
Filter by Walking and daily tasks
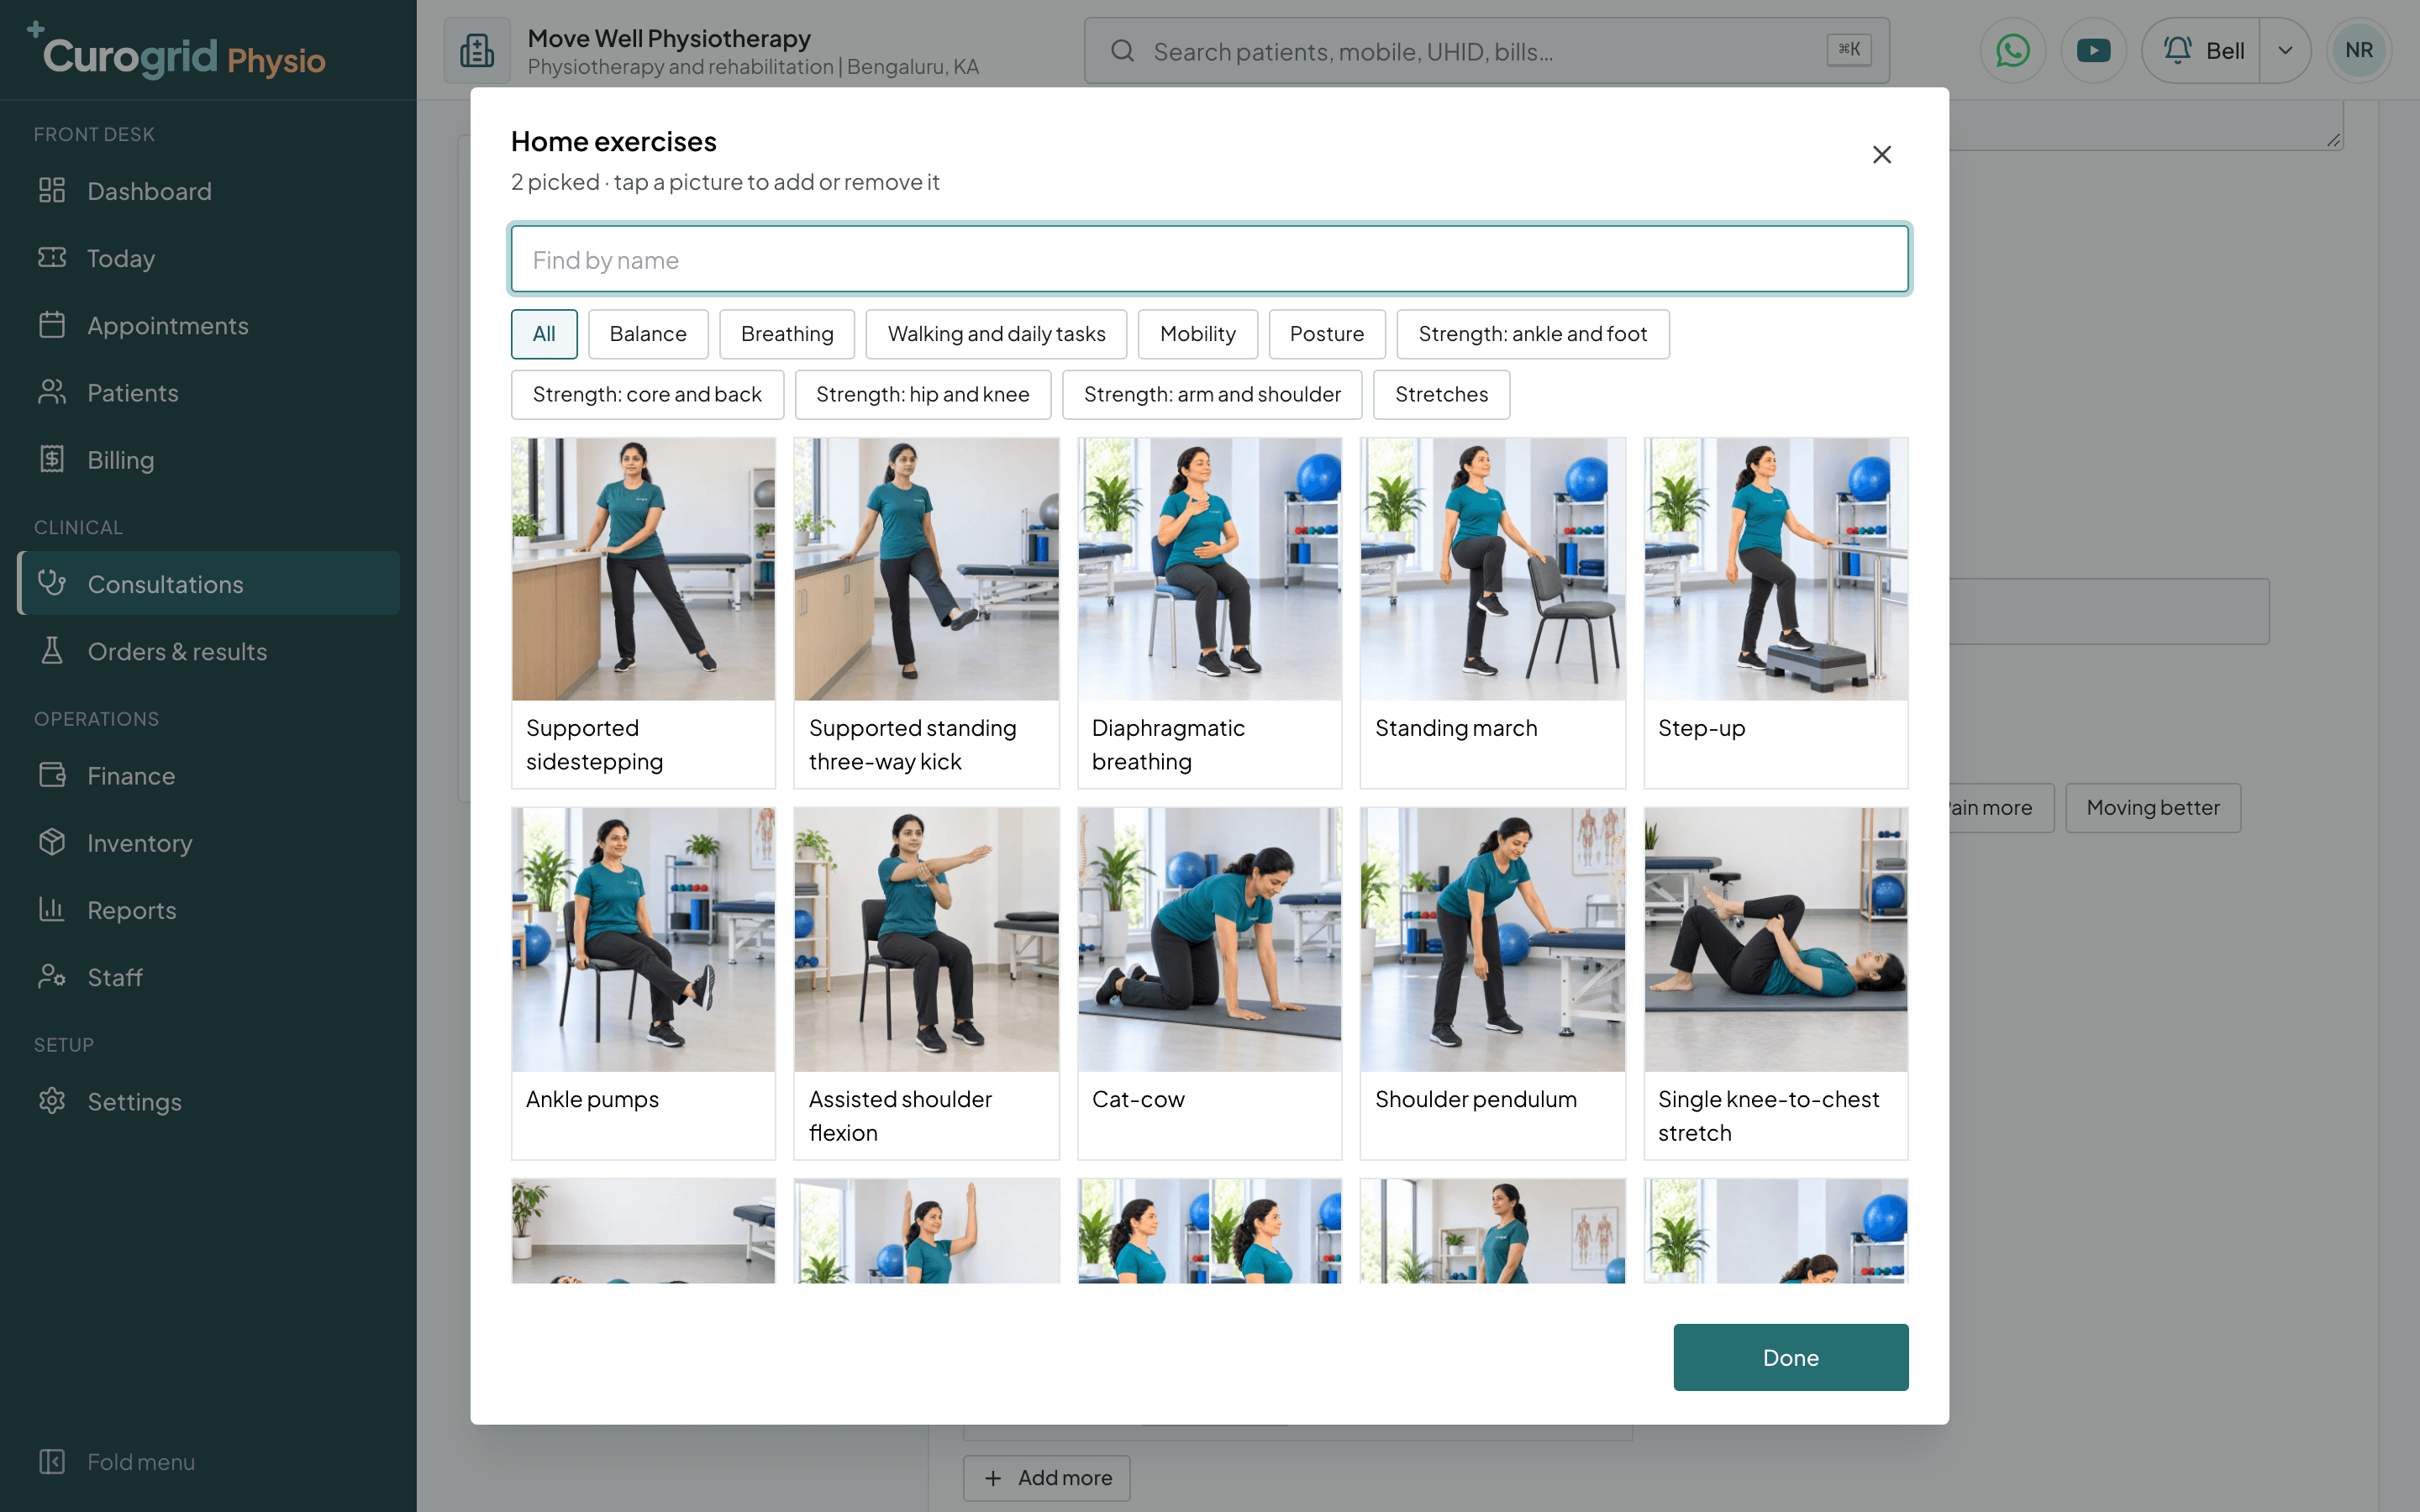coord(996,334)
